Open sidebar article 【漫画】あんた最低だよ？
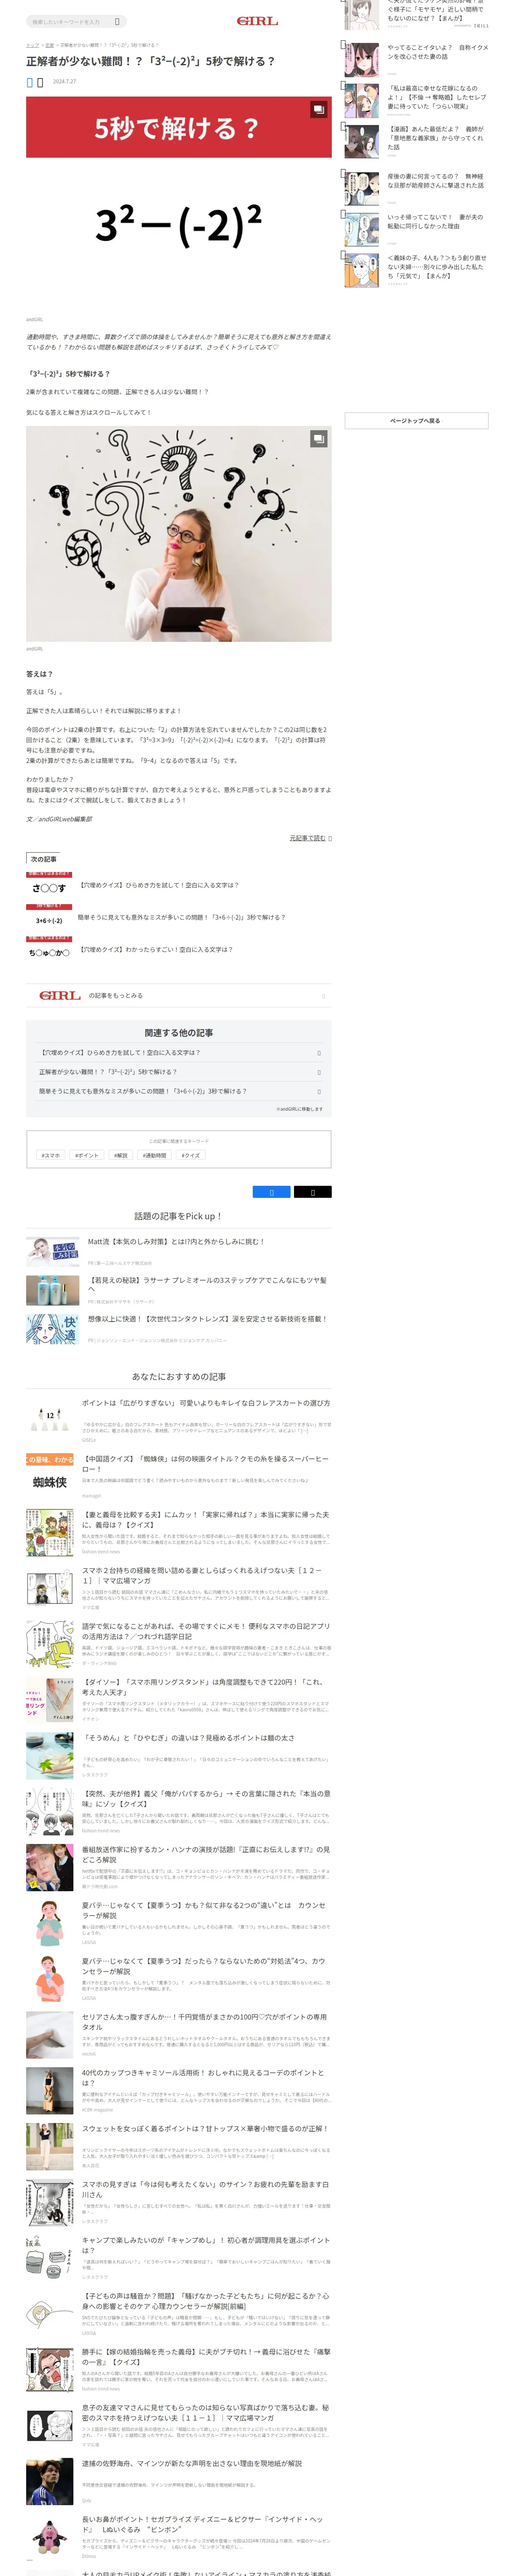515x2576 pixels. pos(435,138)
